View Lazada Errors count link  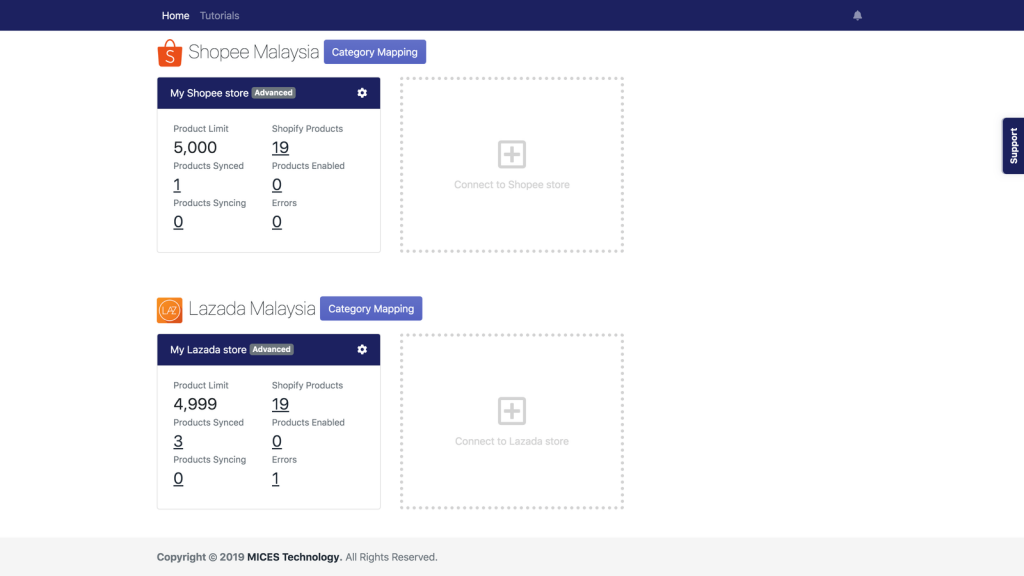tap(276, 479)
